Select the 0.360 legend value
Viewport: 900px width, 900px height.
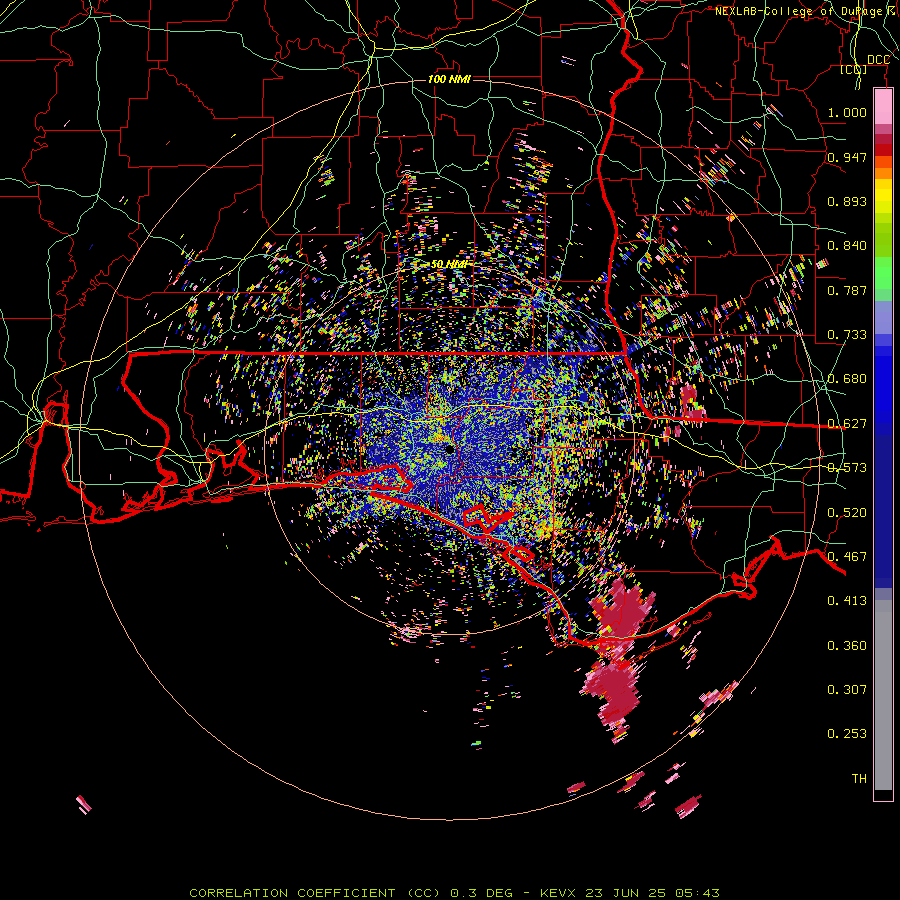(x=847, y=646)
